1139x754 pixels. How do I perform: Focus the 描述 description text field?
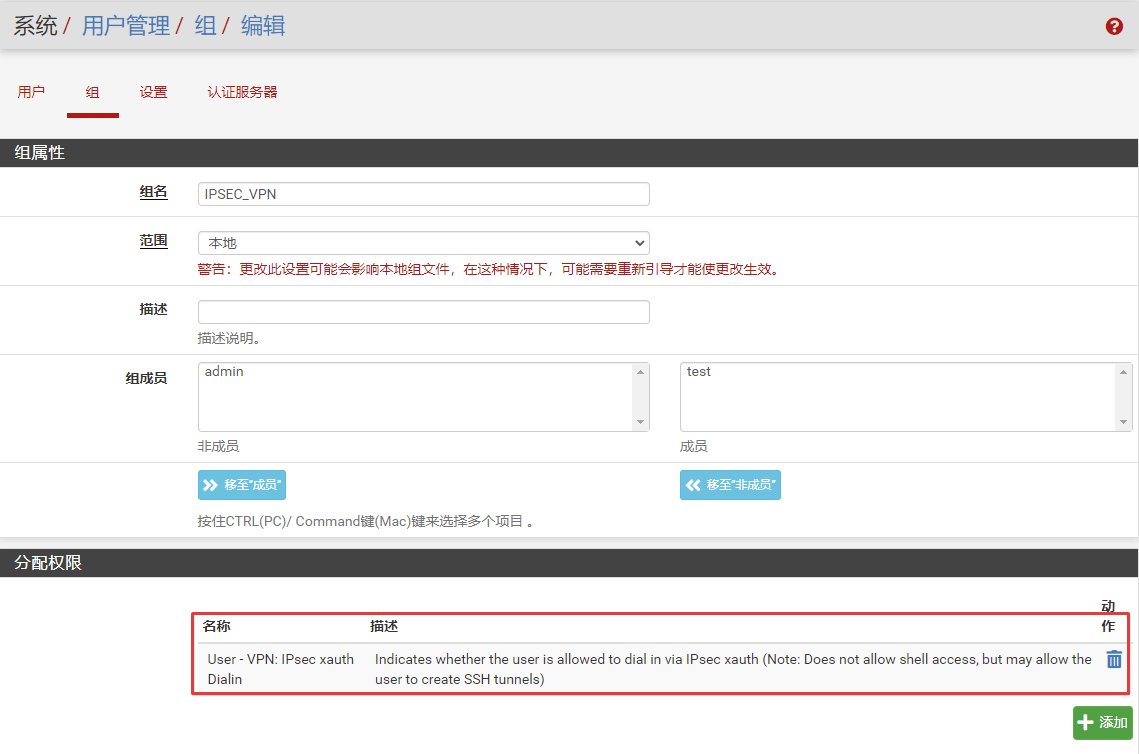(x=423, y=312)
